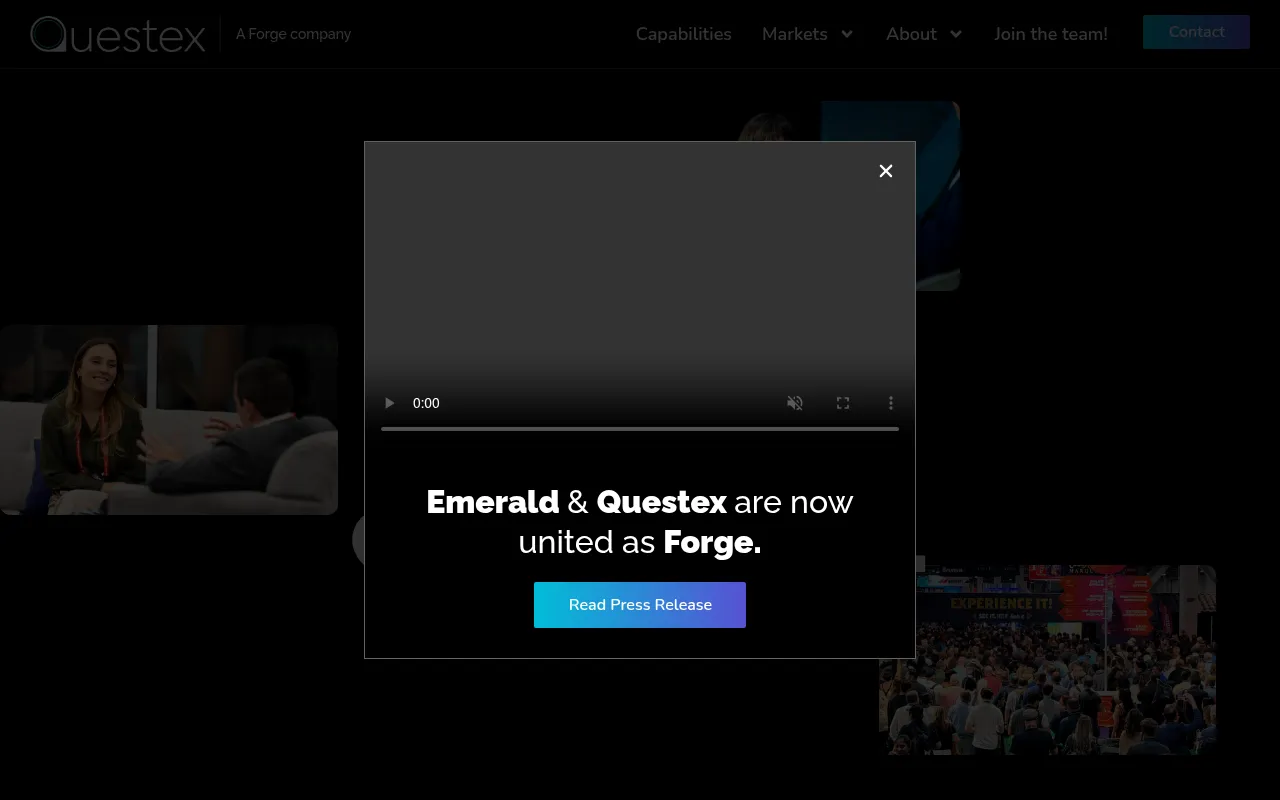1280x800 pixels.
Task: Enter fullscreen video mode
Action: pyautogui.click(x=843, y=403)
